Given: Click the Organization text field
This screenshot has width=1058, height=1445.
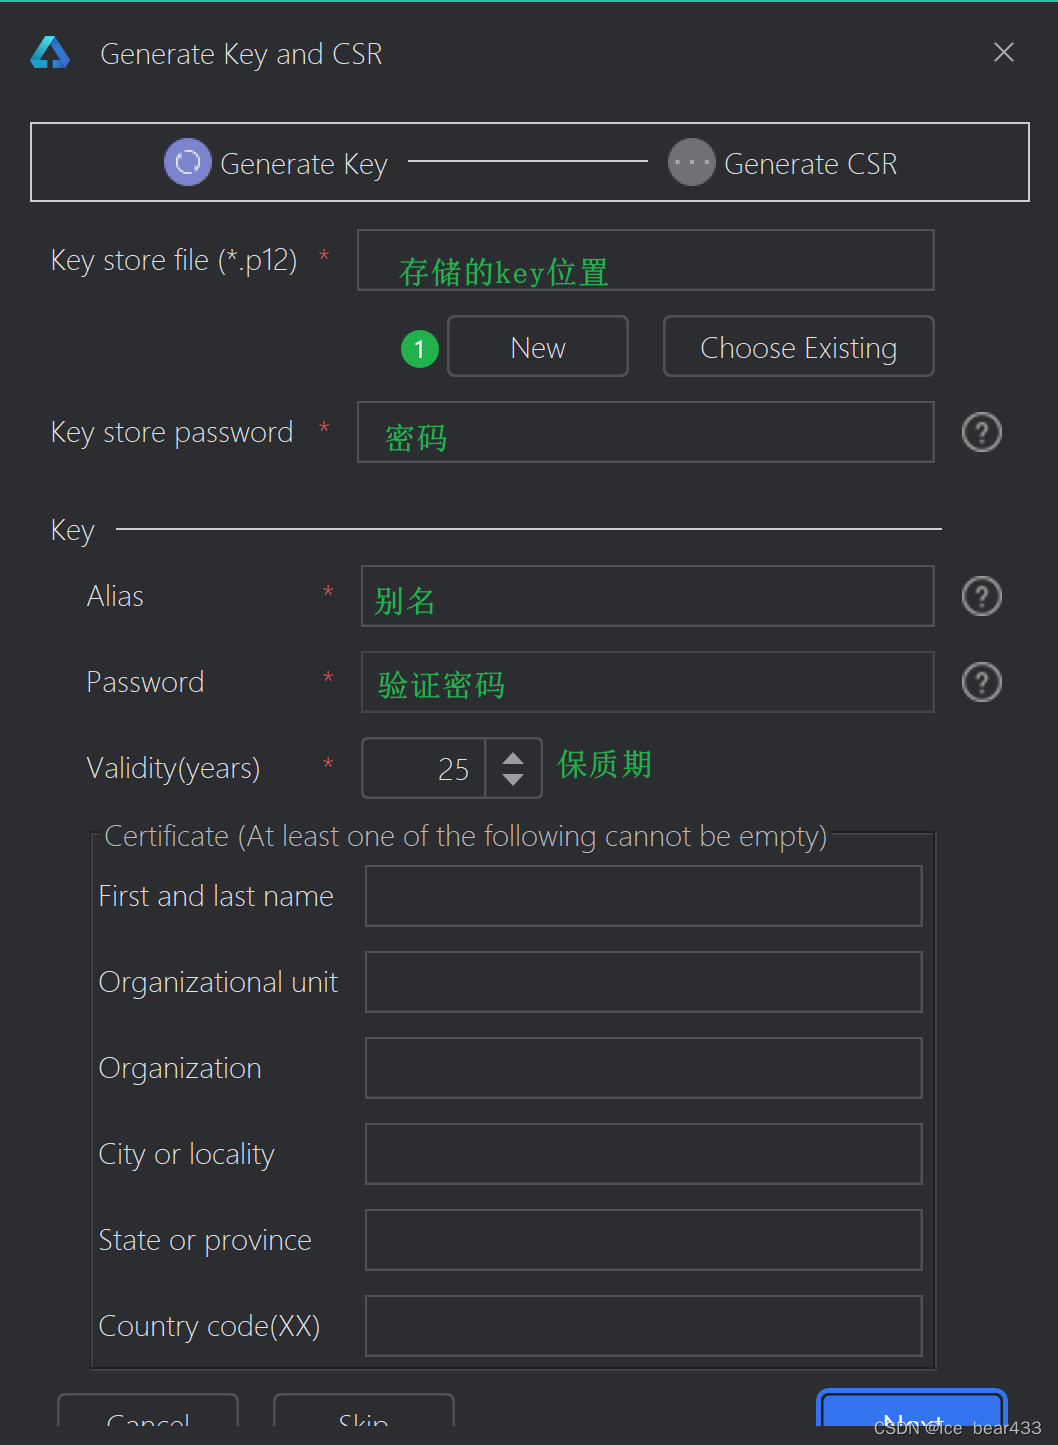Looking at the screenshot, I should tap(643, 1067).
